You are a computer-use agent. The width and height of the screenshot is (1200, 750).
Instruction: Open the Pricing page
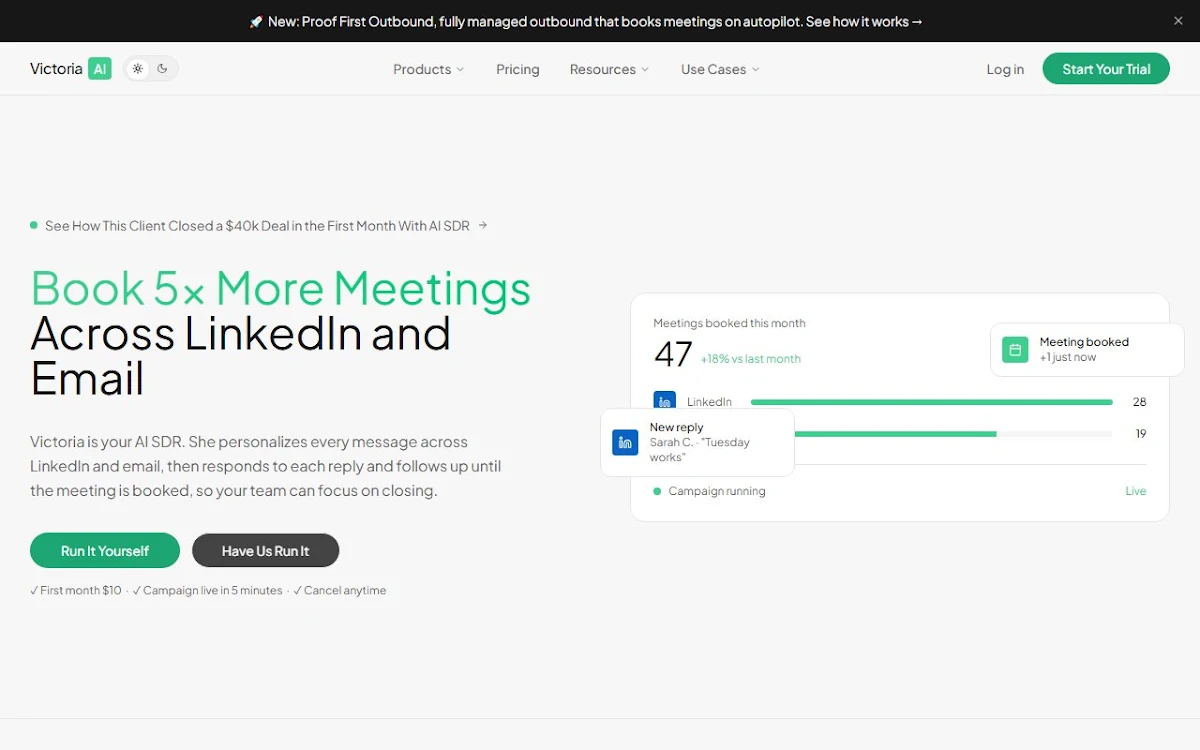click(518, 69)
